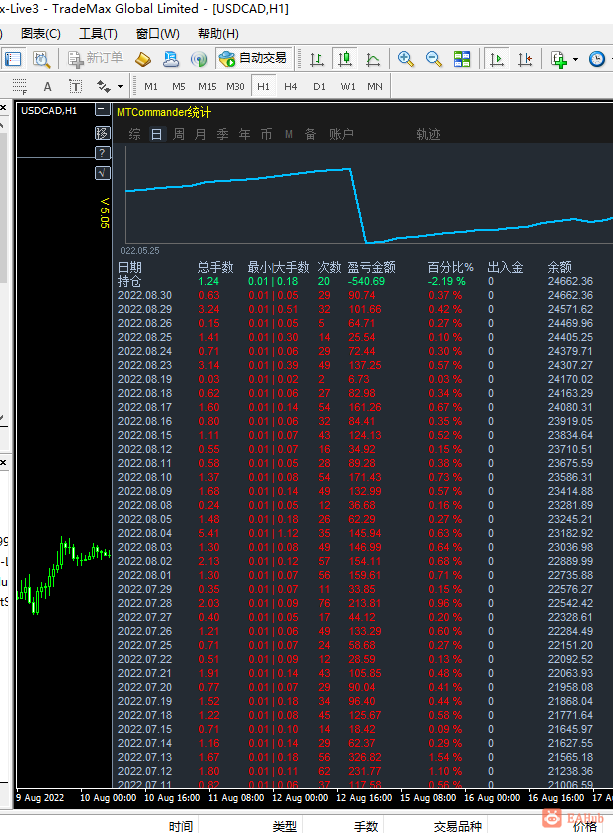Open the periodicity clock icon
This screenshot has height=833, width=613.
(597, 59)
